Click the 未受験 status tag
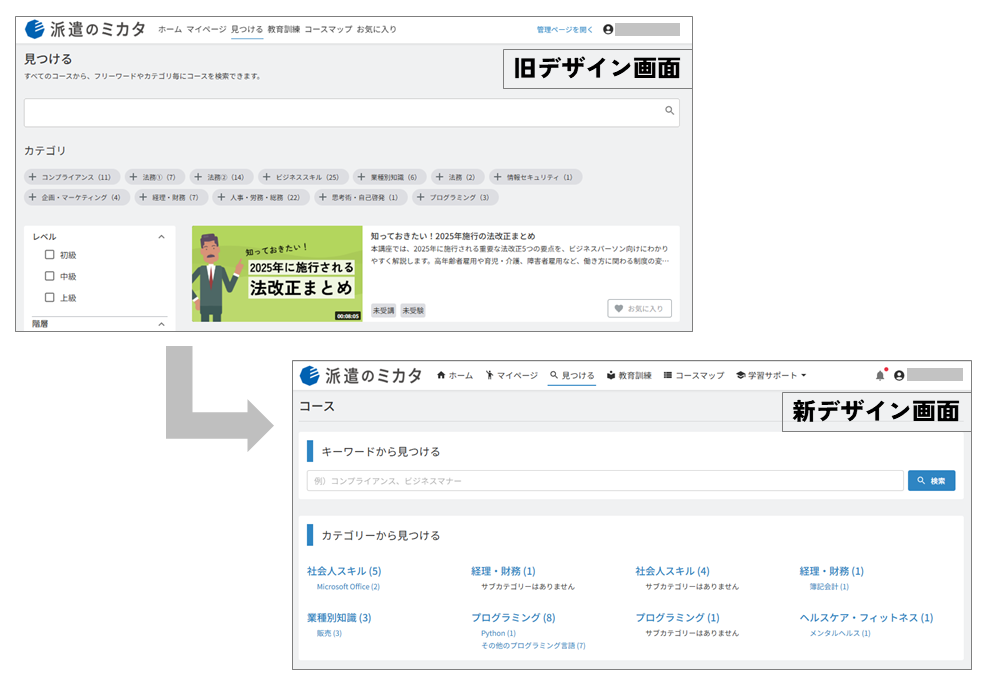 [413, 311]
